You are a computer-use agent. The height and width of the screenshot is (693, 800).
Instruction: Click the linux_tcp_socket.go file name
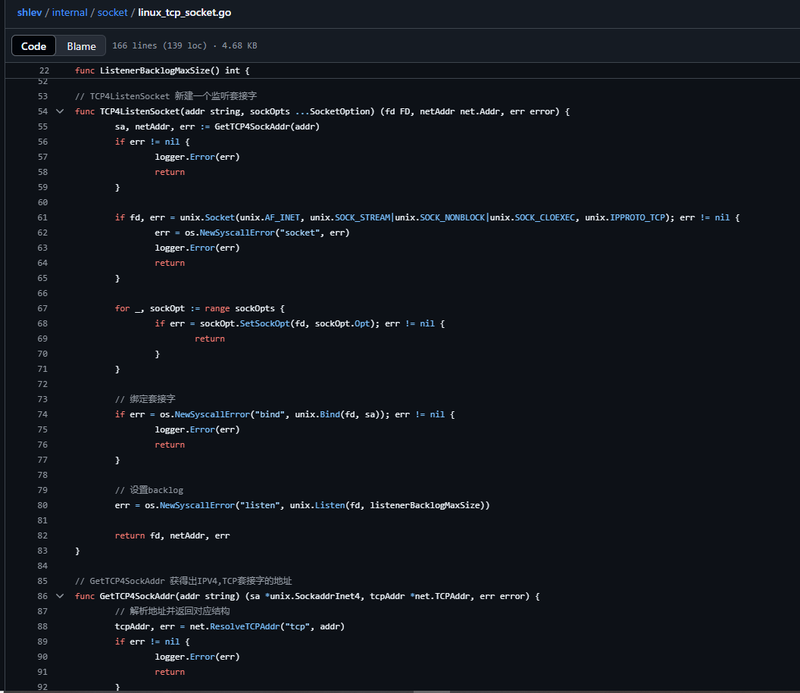185,12
